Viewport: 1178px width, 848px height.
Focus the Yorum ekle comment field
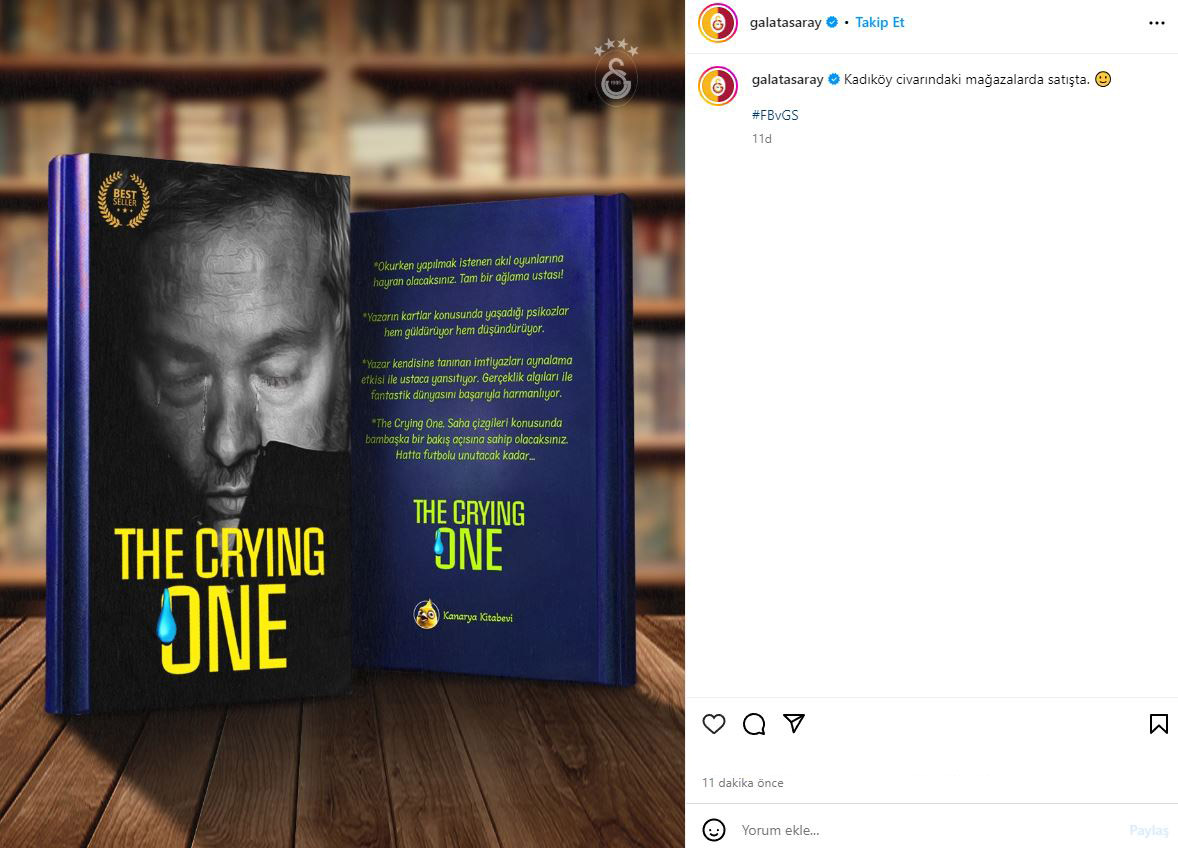[x=928, y=830]
